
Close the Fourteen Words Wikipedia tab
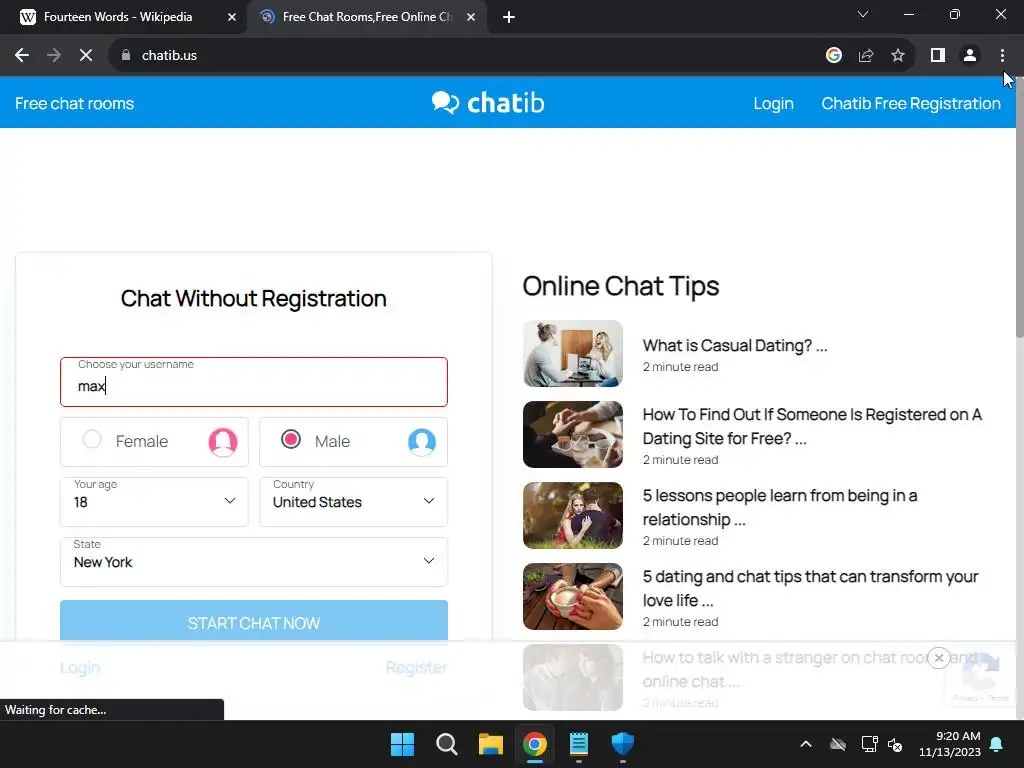click(x=232, y=18)
